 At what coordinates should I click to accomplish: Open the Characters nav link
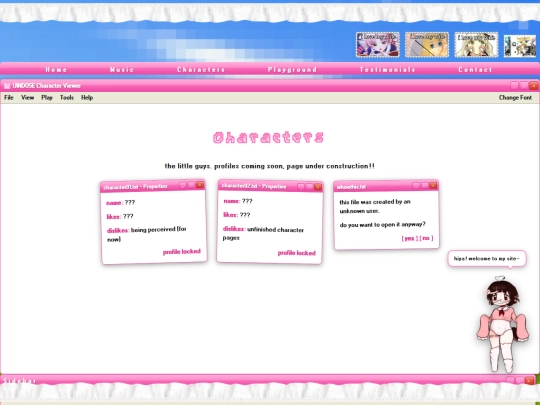tap(201, 70)
